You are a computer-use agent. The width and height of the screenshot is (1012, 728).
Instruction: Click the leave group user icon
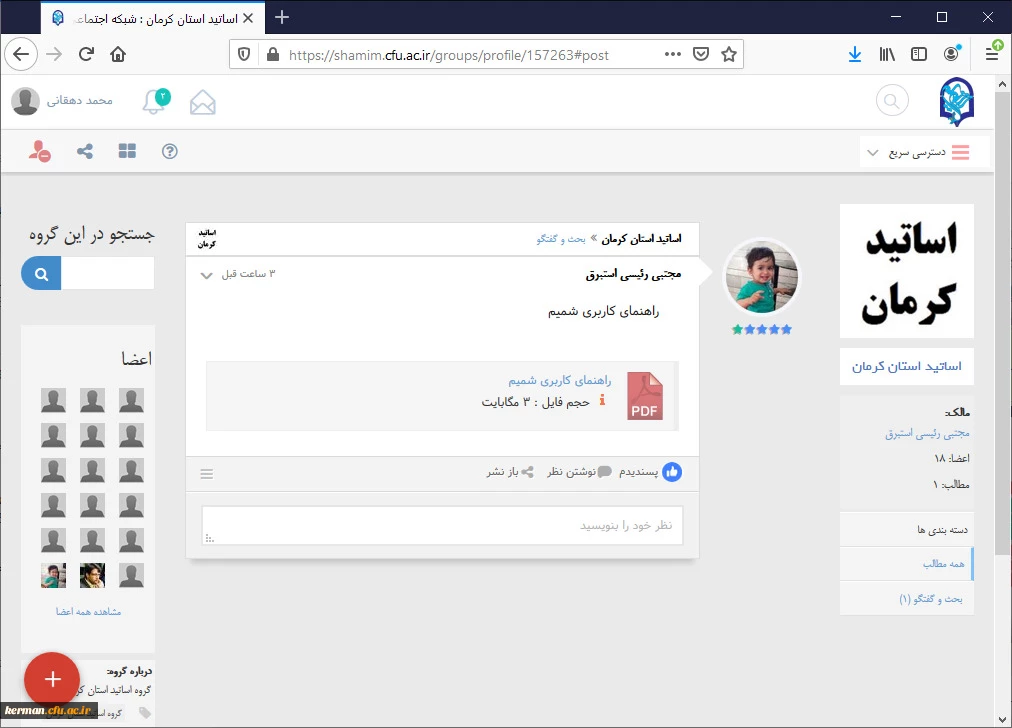pos(40,151)
